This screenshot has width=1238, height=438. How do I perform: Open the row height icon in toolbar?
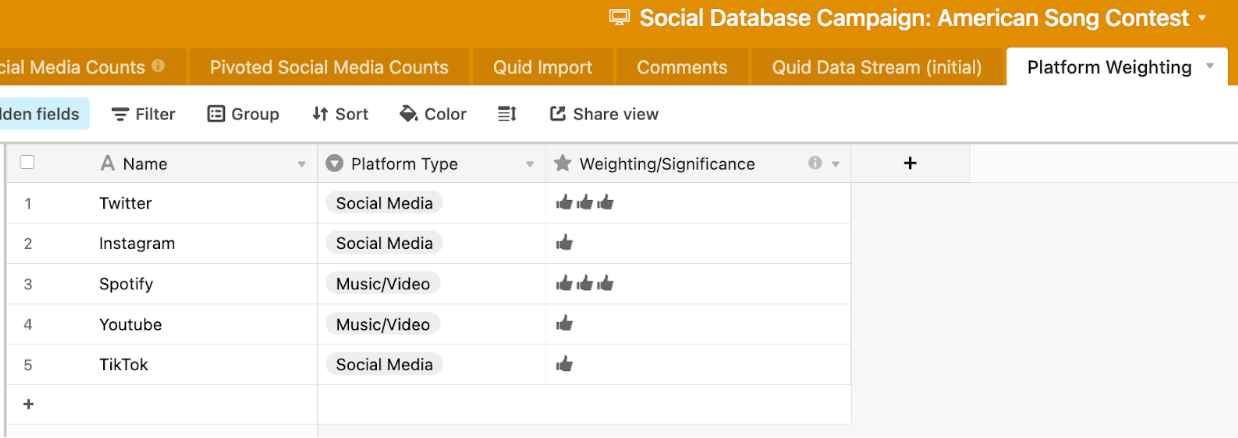pos(507,114)
